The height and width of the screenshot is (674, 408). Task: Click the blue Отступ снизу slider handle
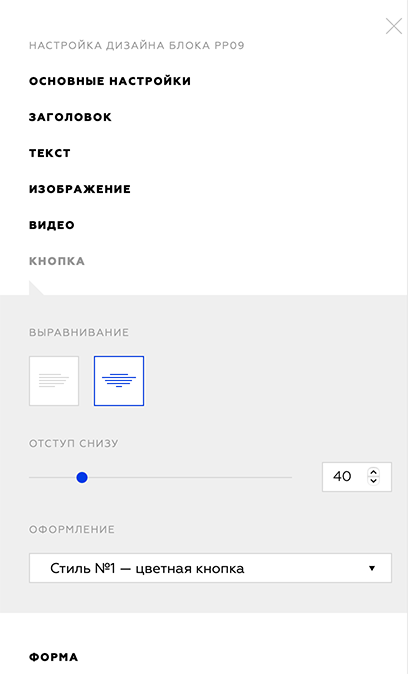coord(82,477)
